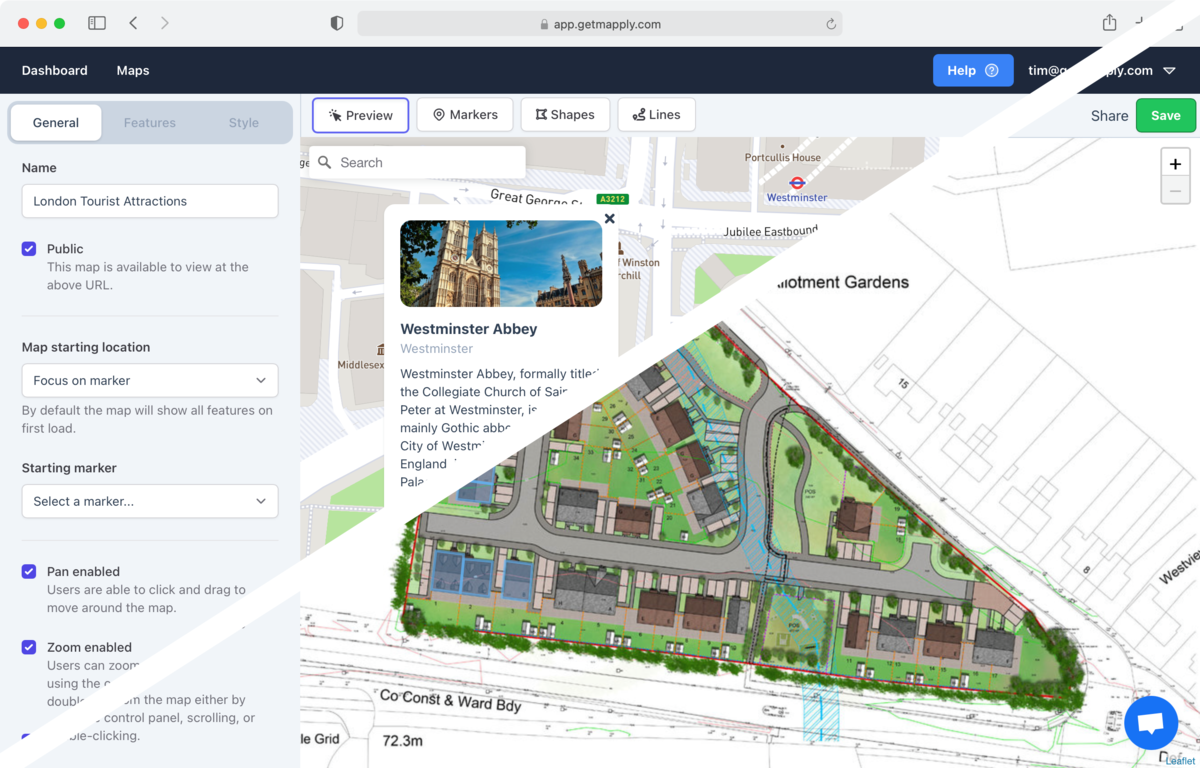Toggle the Pan enabled checkbox

point(29,572)
